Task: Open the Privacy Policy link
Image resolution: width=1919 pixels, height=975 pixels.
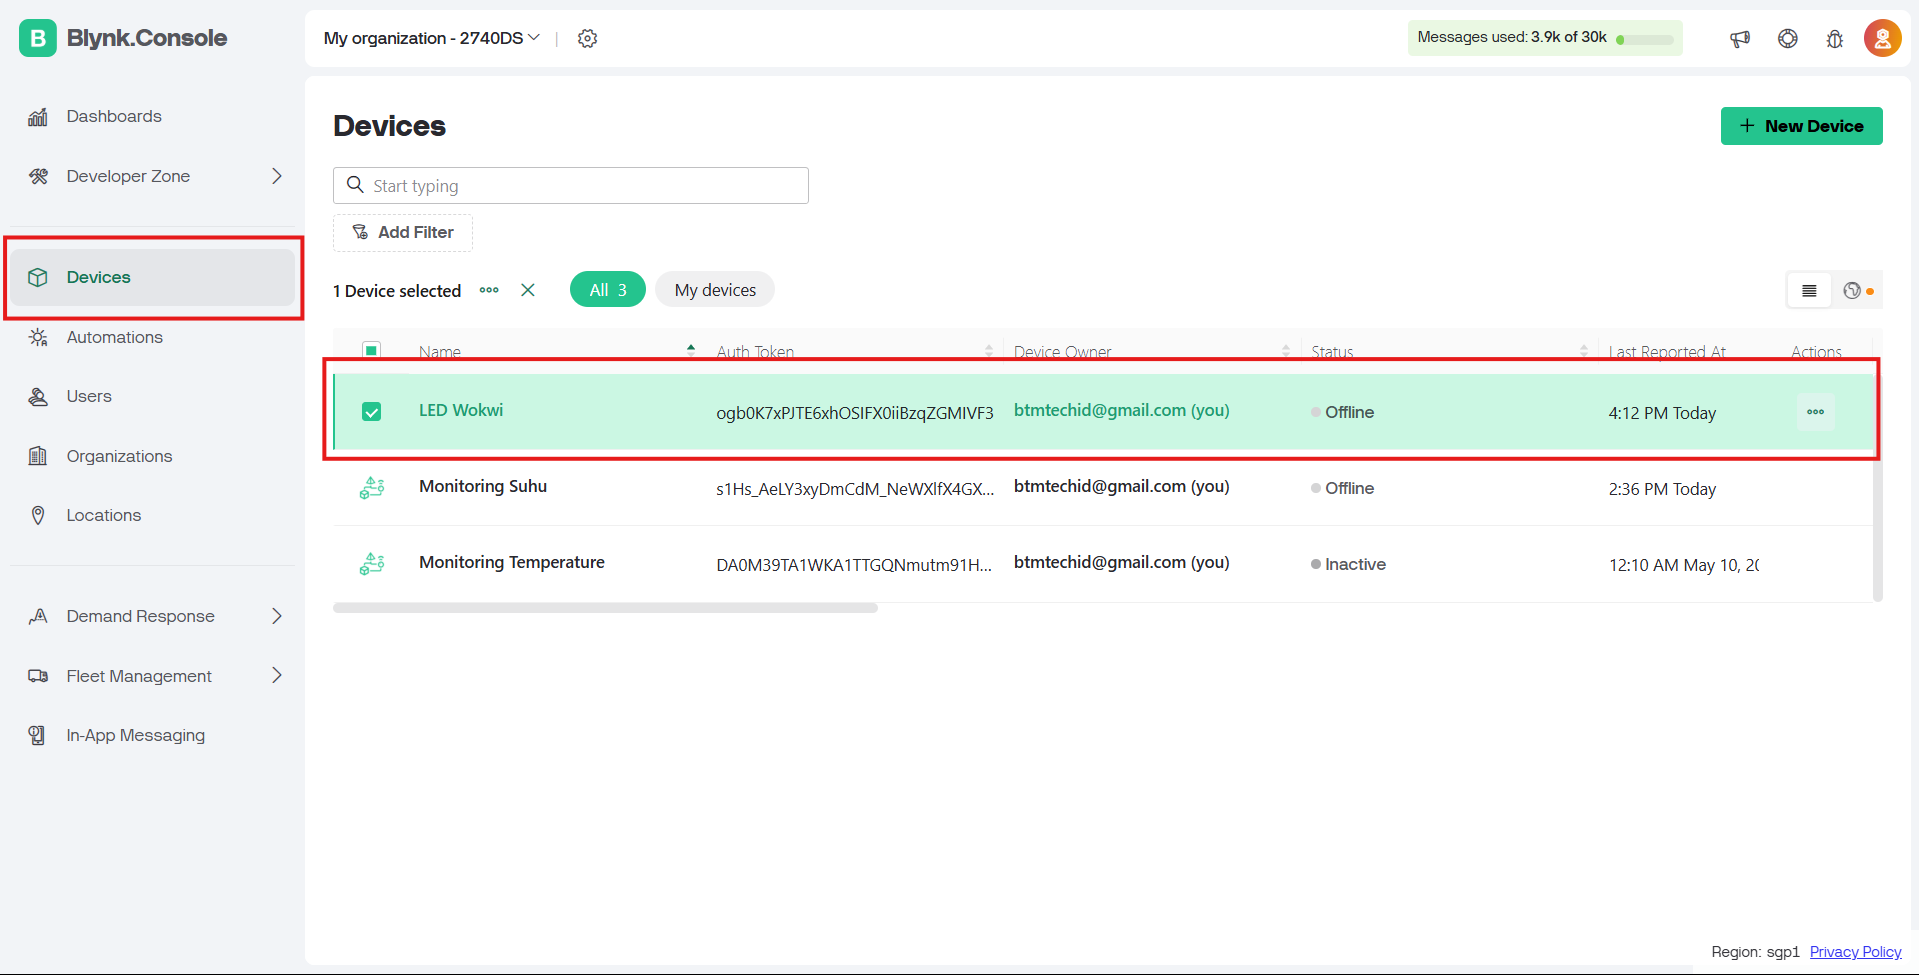Action: click(1855, 952)
